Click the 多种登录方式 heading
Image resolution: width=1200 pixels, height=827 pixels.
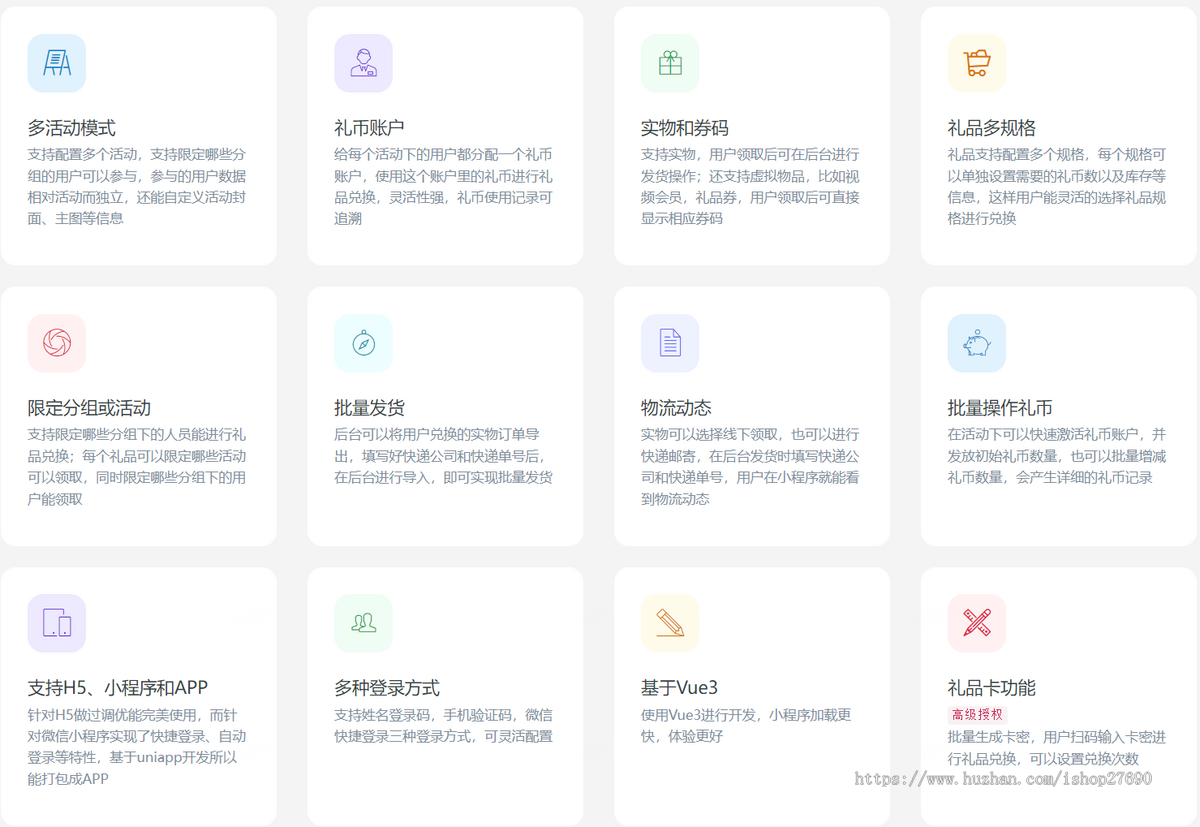coord(387,688)
